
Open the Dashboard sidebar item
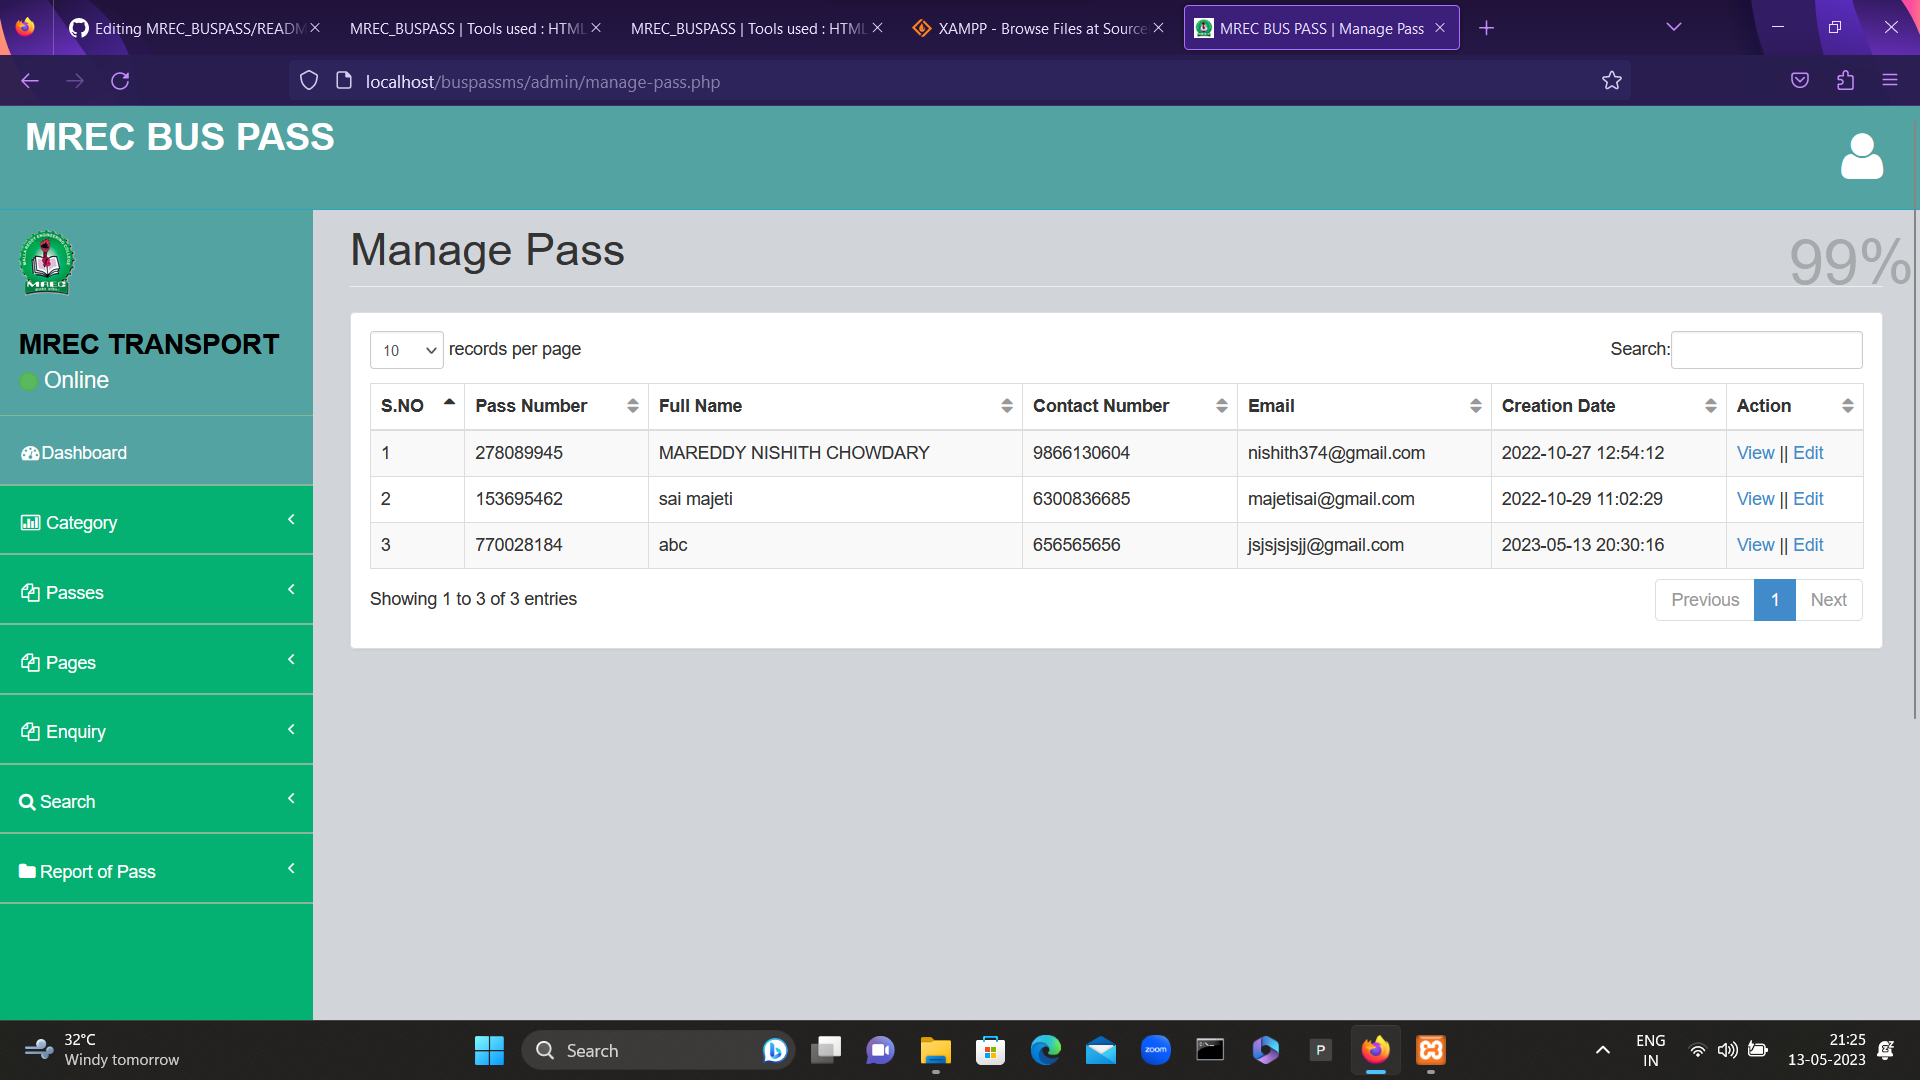156,453
